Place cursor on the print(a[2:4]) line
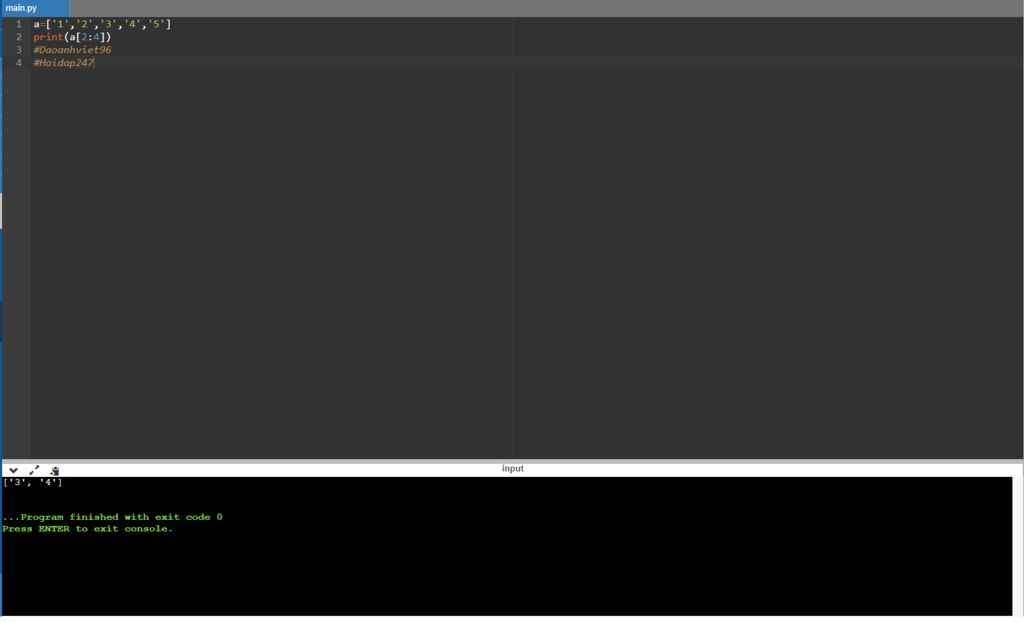The height and width of the screenshot is (622, 1024). [x=72, y=37]
